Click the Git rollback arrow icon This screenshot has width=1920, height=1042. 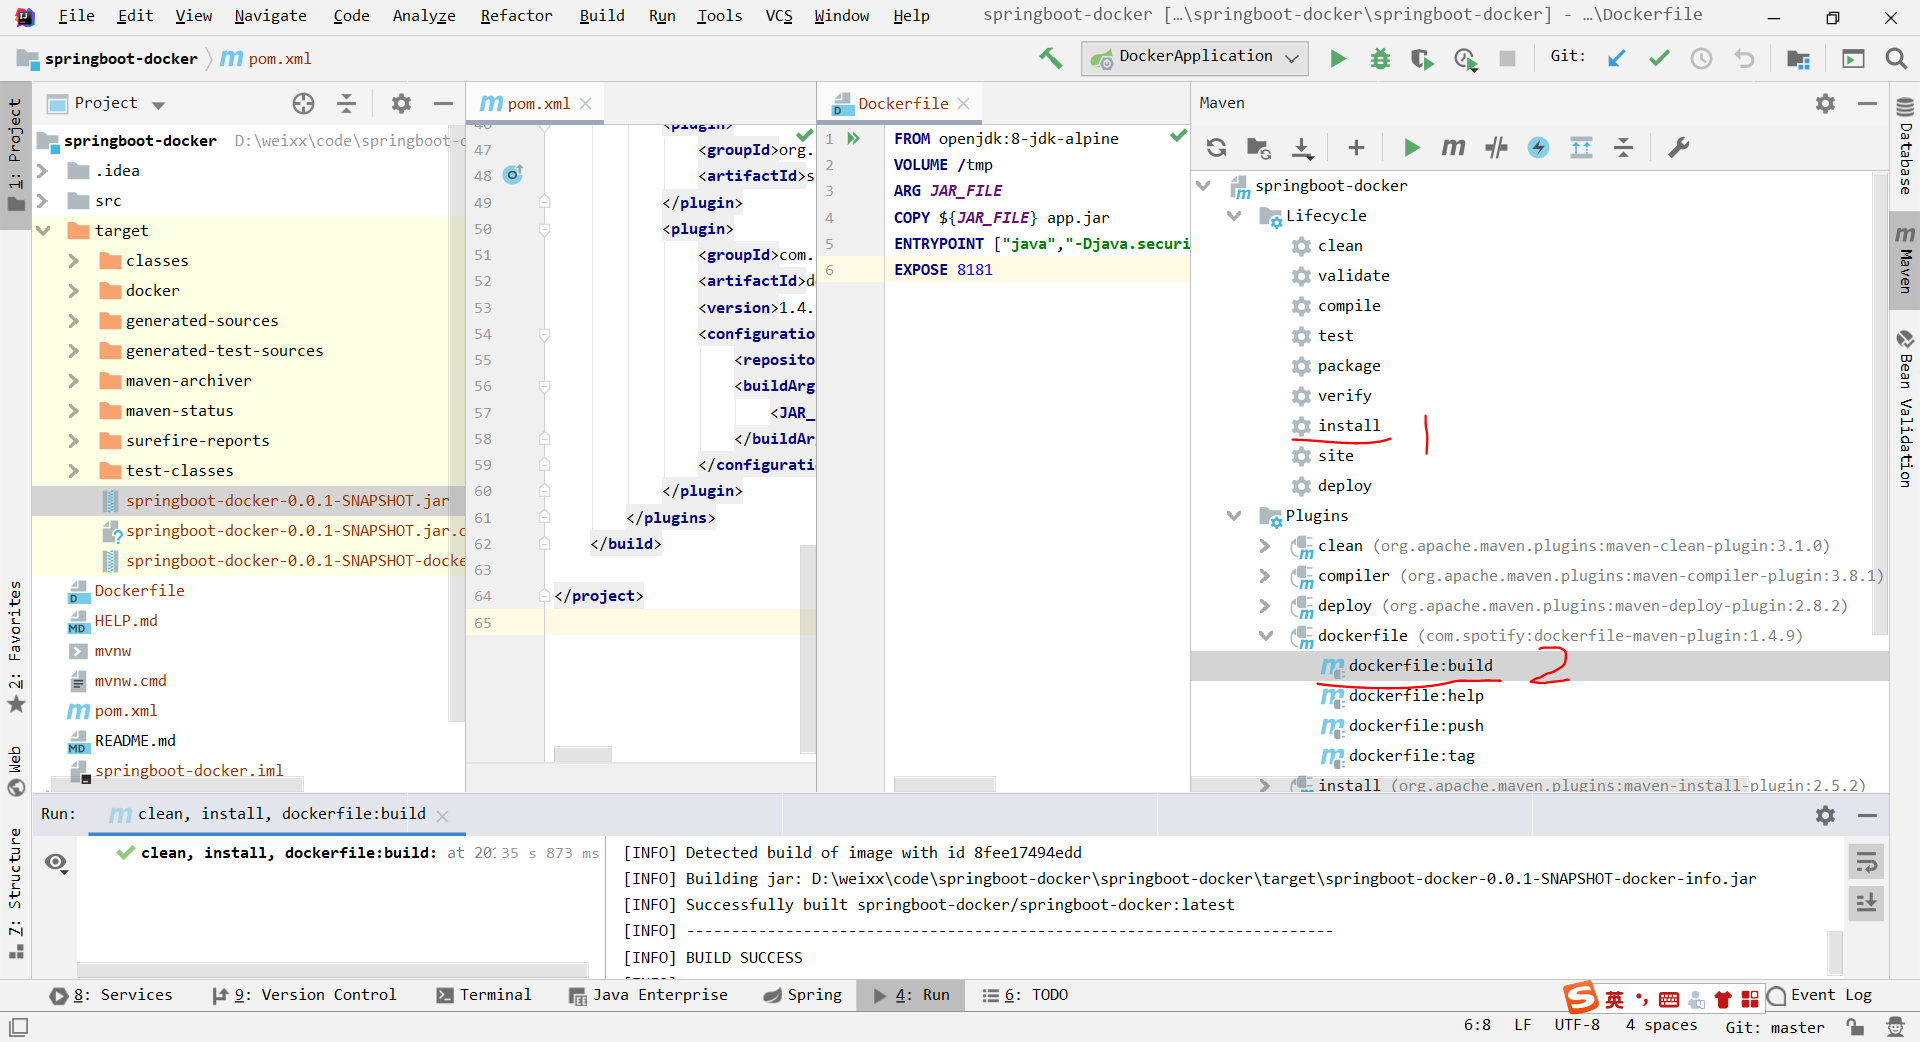pyautogui.click(x=1744, y=58)
